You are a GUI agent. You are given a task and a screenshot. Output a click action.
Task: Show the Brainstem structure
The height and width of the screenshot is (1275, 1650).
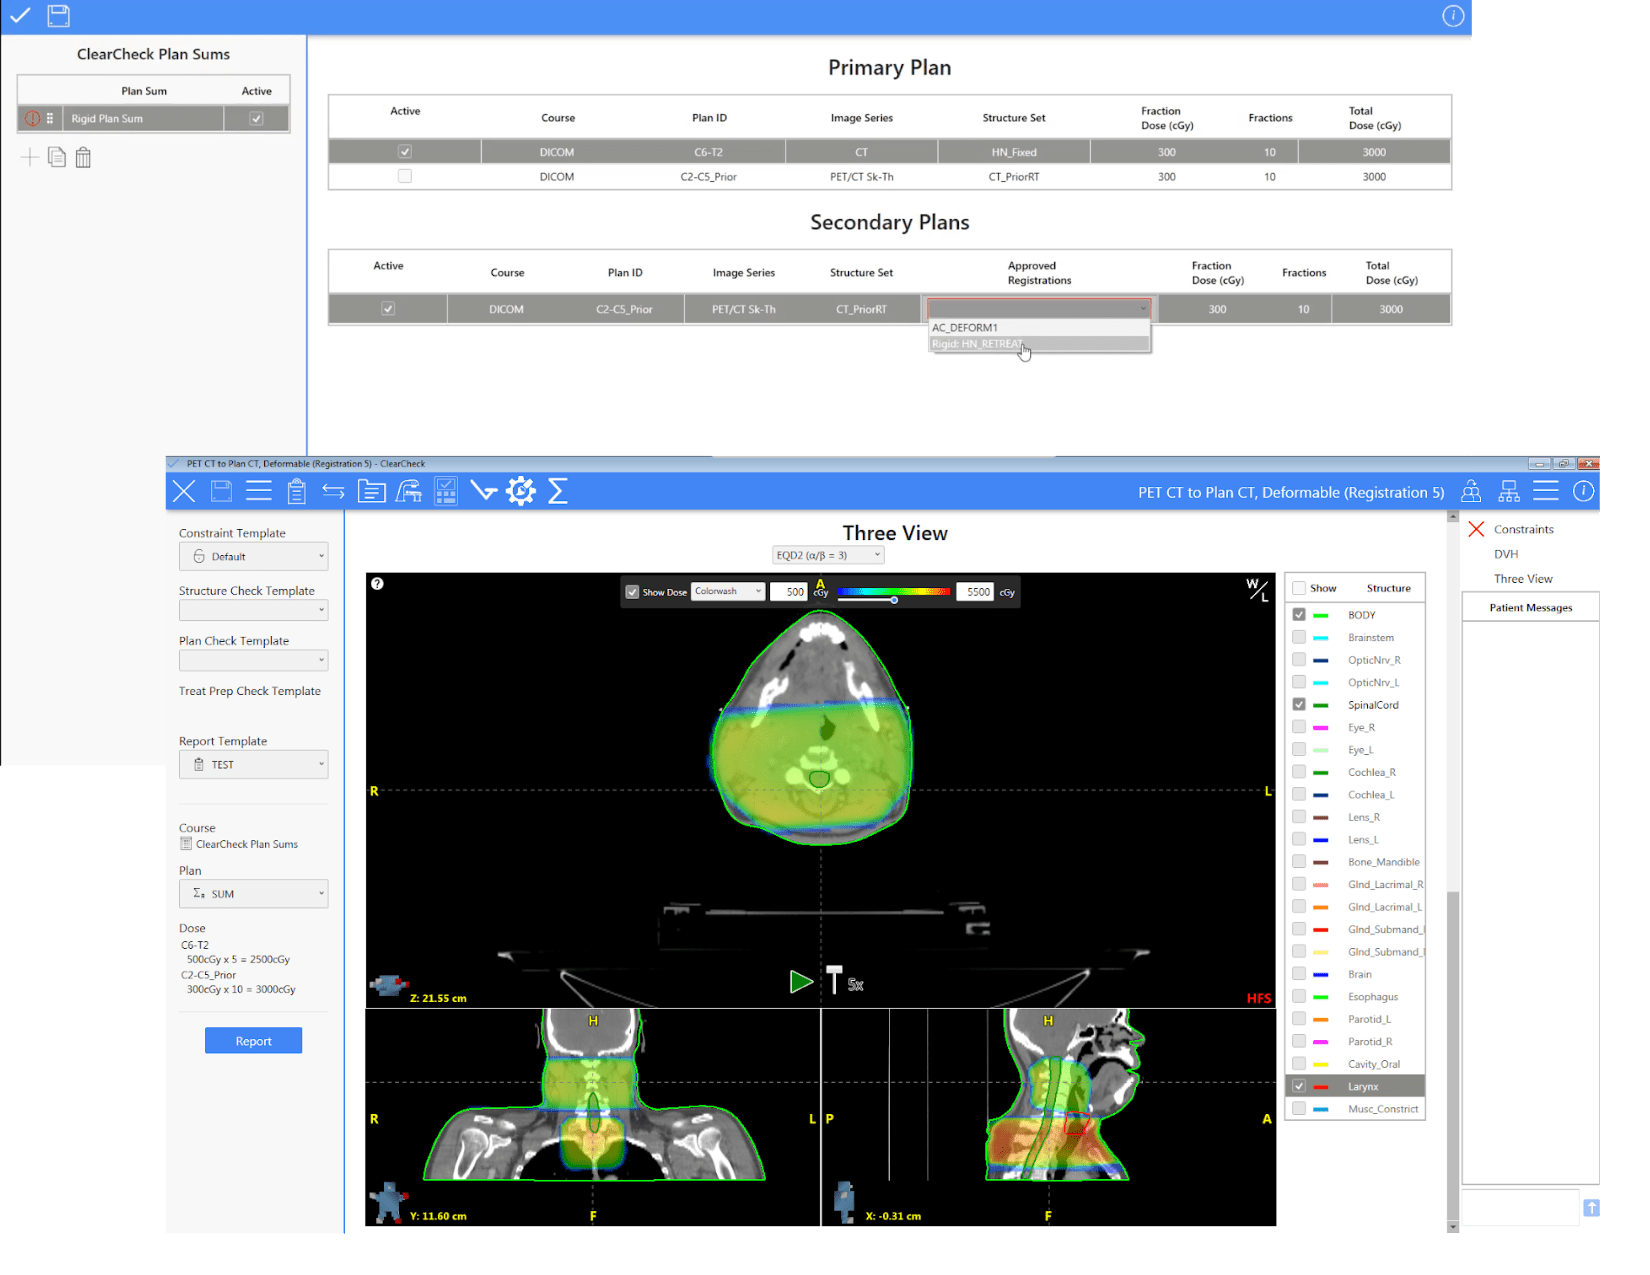coord(1299,637)
